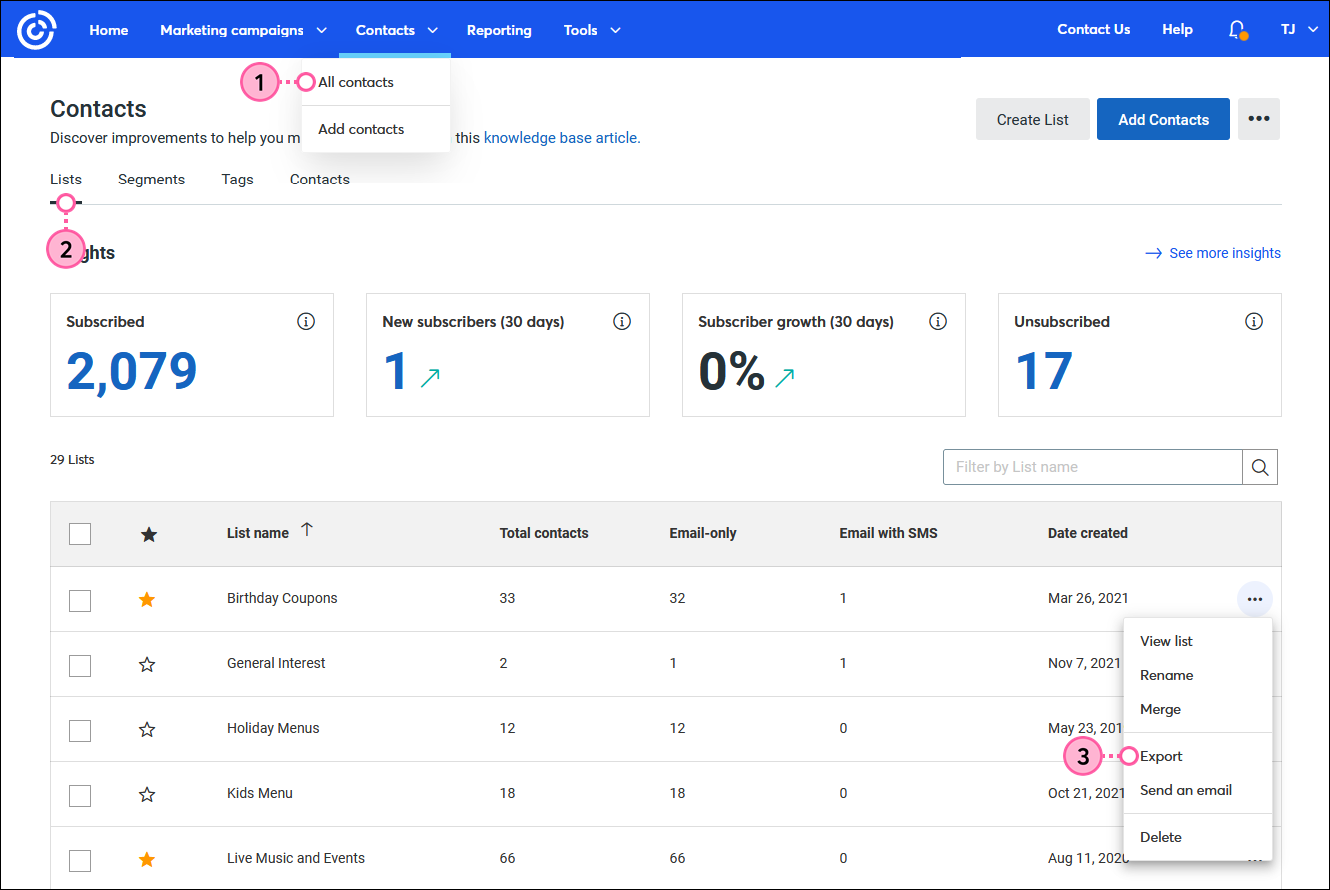Open the more options button beside Add Contacts
The image size is (1330, 890).
(1259, 119)
